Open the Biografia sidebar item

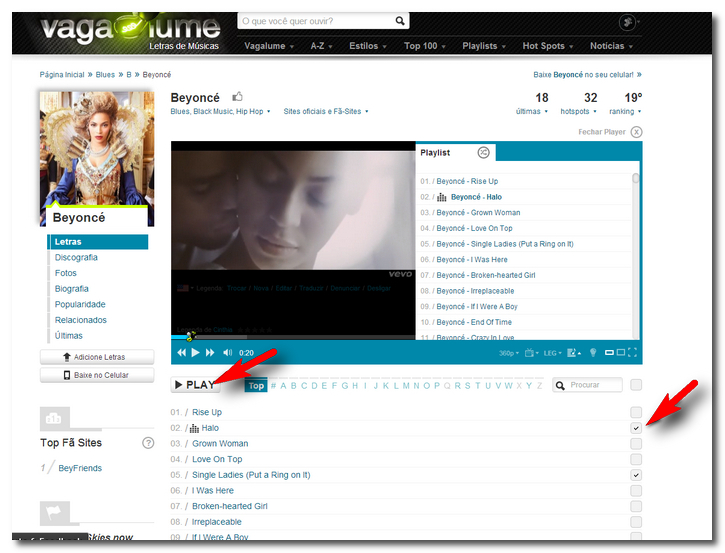click(72, 289)
